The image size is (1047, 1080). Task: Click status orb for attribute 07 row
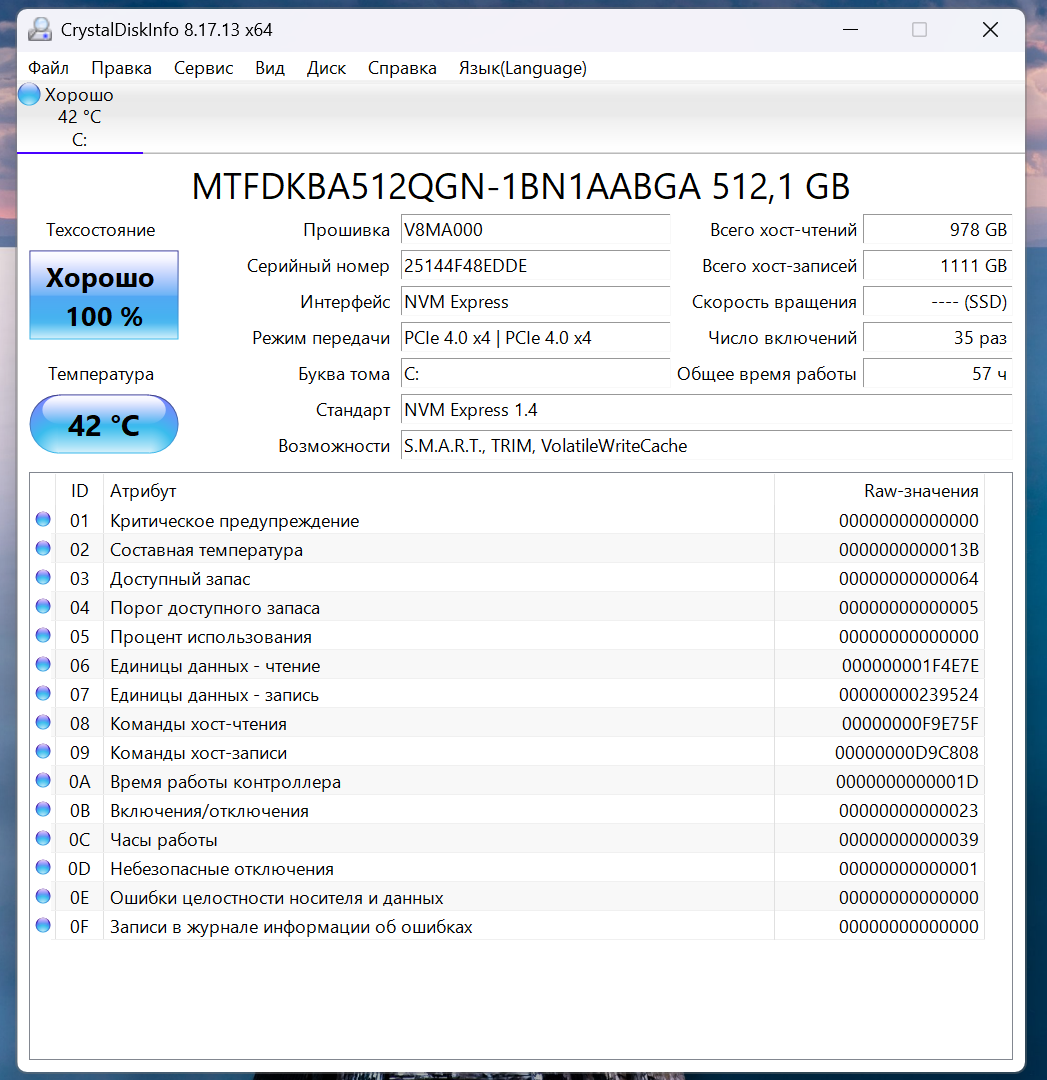tap(43, 693)
